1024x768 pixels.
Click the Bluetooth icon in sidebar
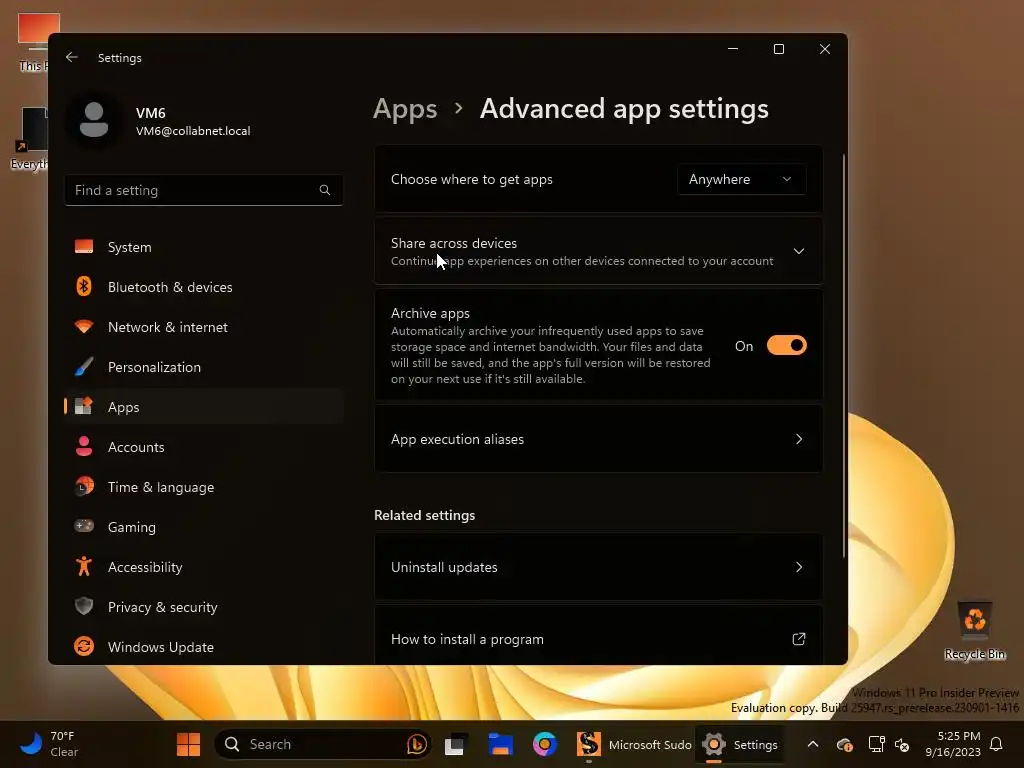[84, 287]
